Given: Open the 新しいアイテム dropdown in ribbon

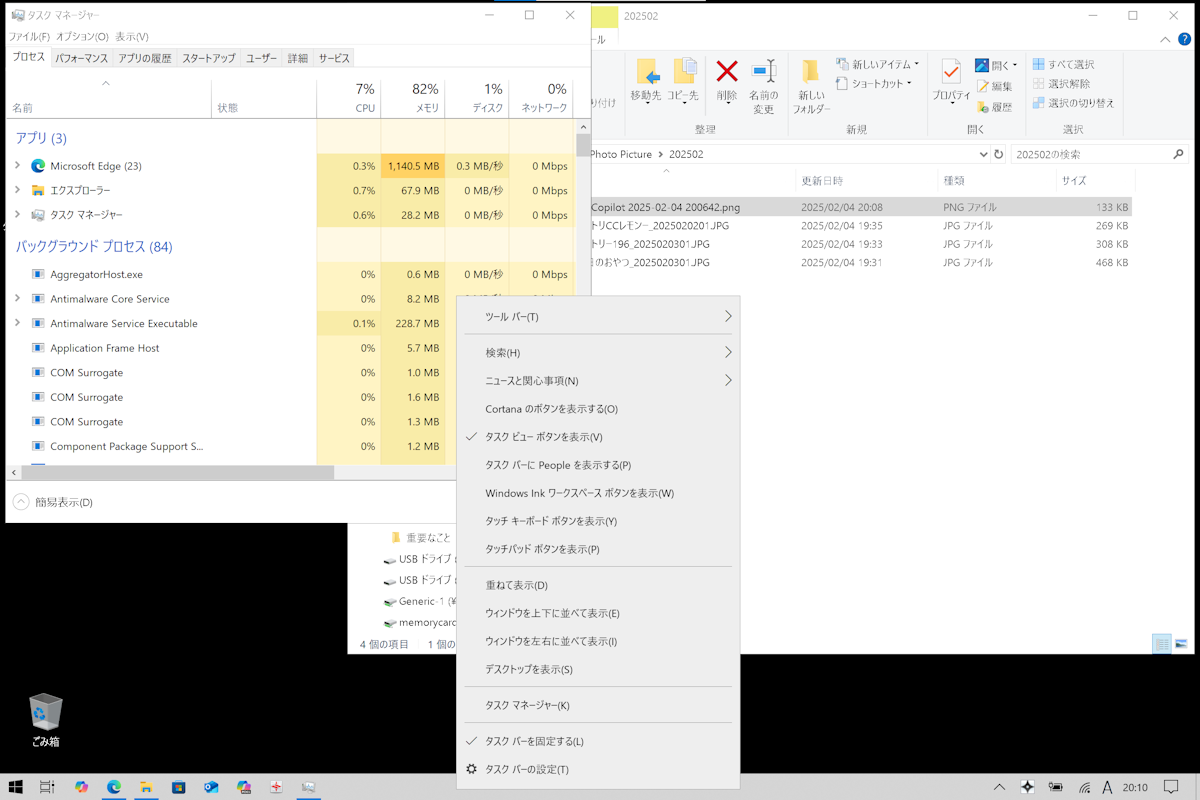Looking at the screenshot, I should click(878, 64).
